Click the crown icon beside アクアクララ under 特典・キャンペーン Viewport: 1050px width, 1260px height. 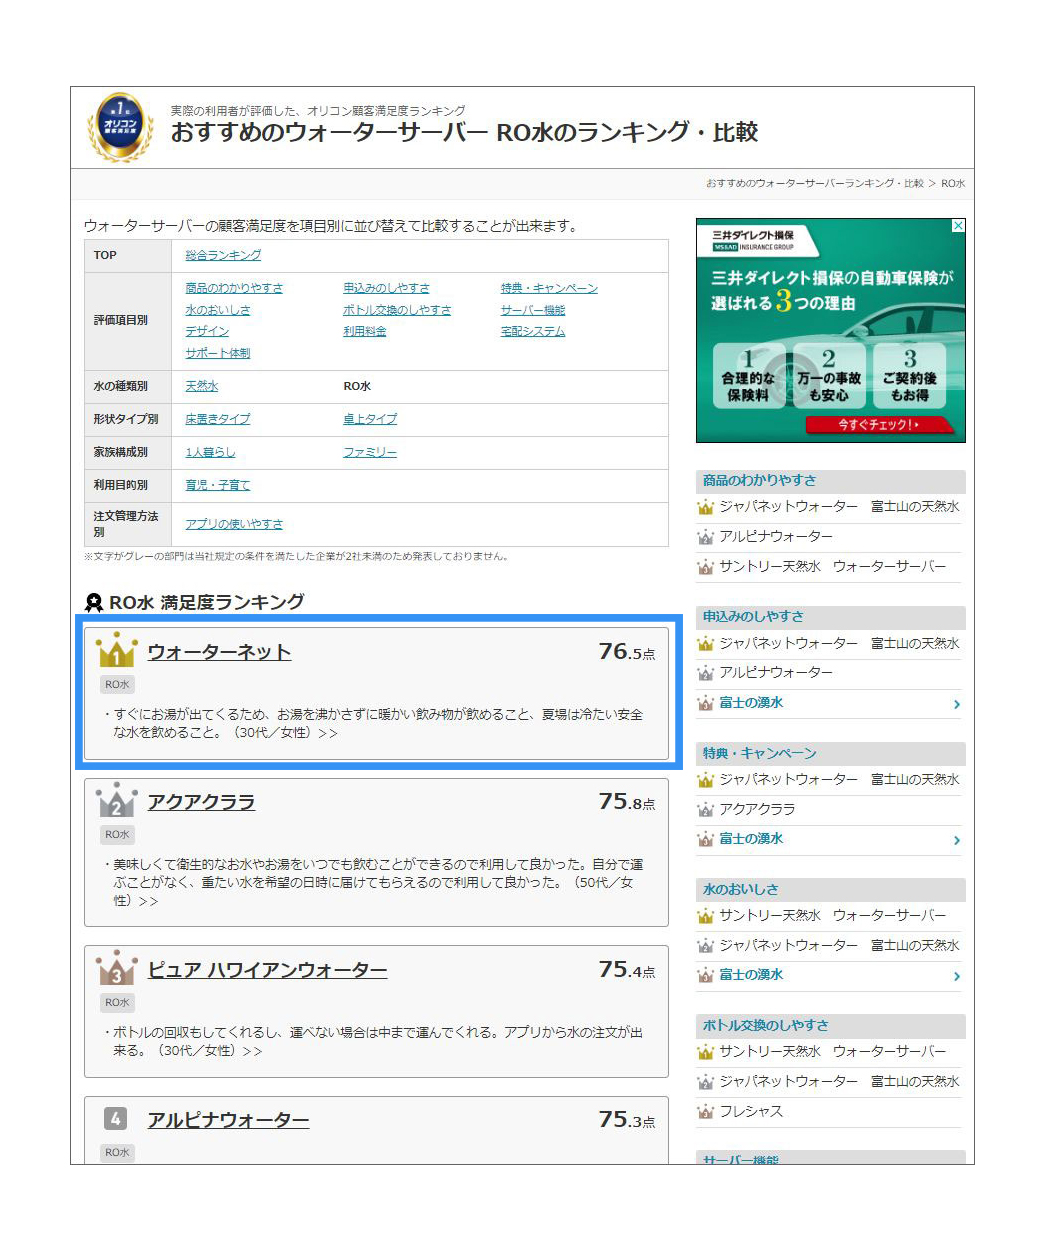click(x=706, y=809)
